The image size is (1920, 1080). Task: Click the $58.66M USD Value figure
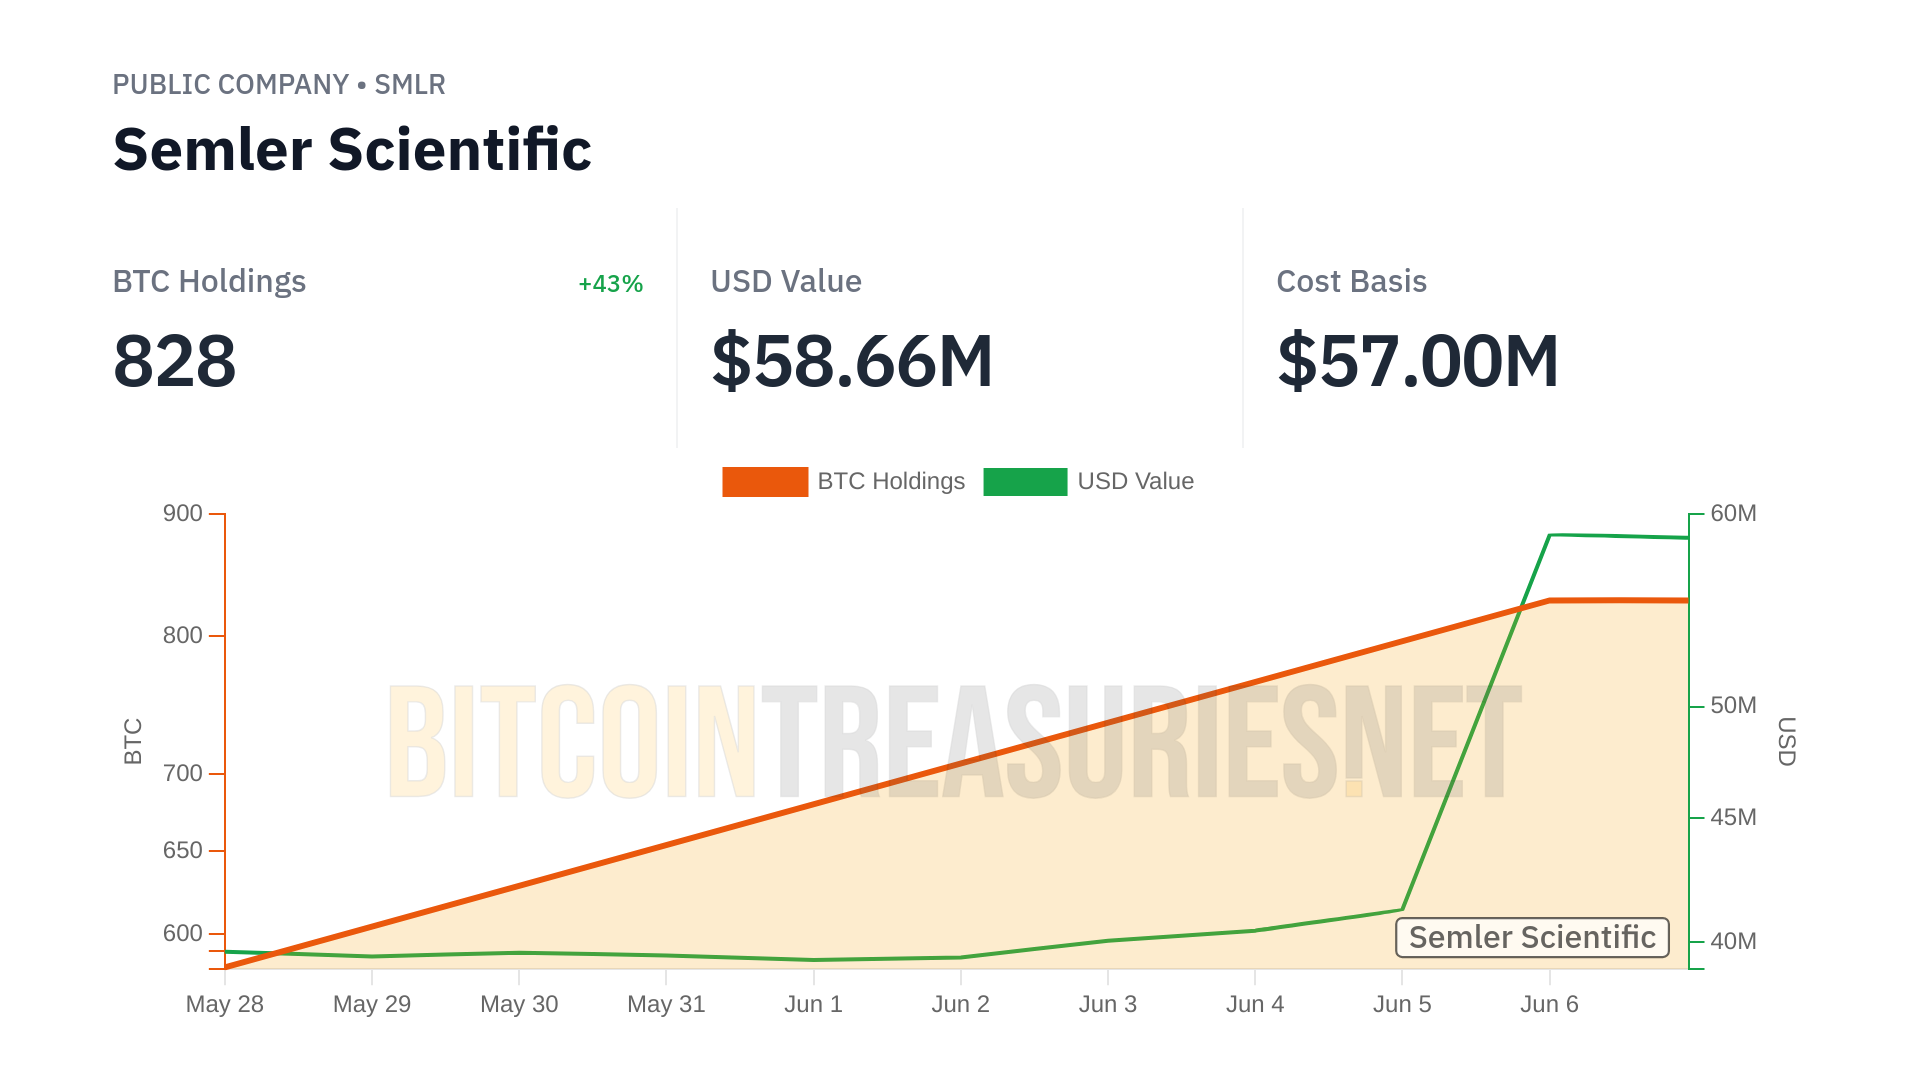point(852,361)
